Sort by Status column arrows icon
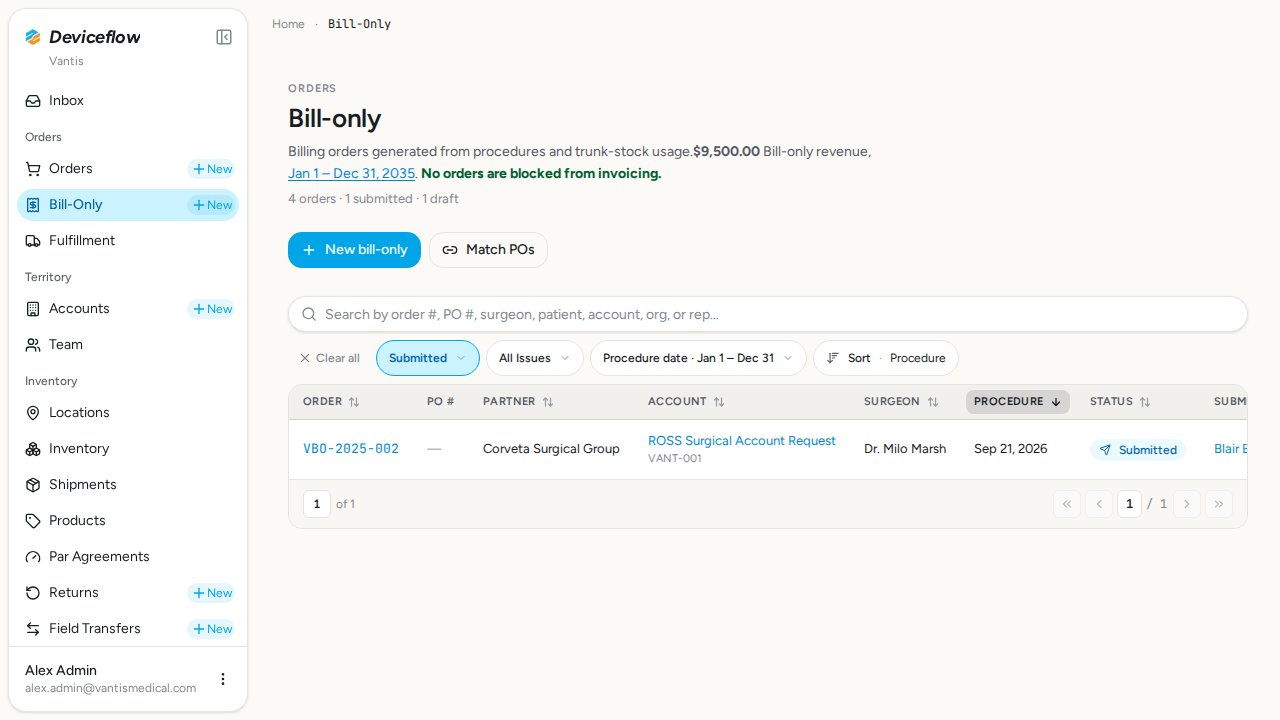 coord(1145,402)
